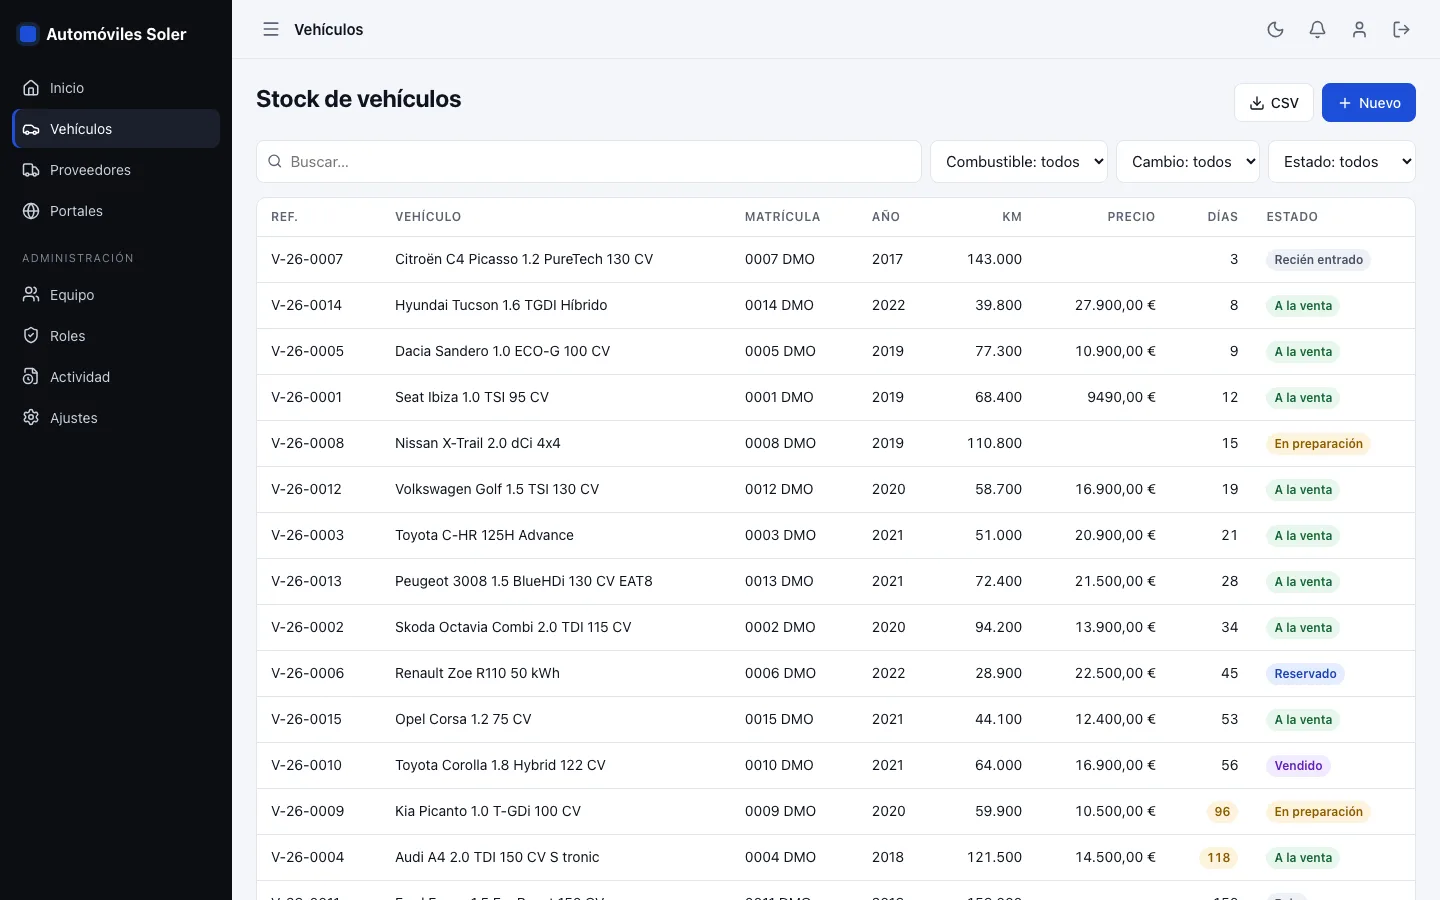Click price 27.900,00 €
Image resolution: width=1440 pixels, height=900 pixels.
(x=1115, y=305)
